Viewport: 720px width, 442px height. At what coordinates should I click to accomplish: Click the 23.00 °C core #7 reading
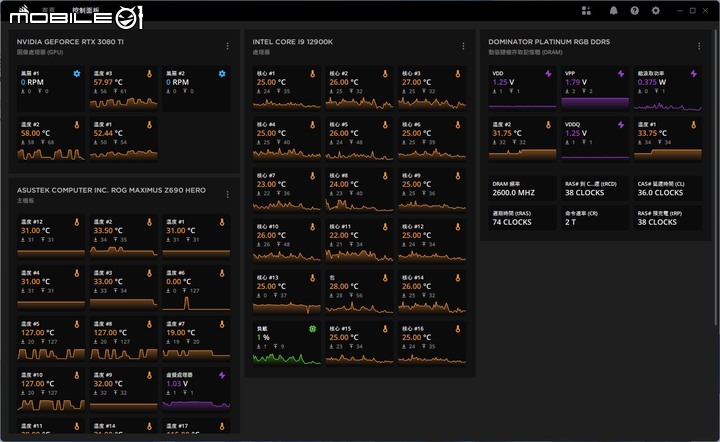pos(271,184)
